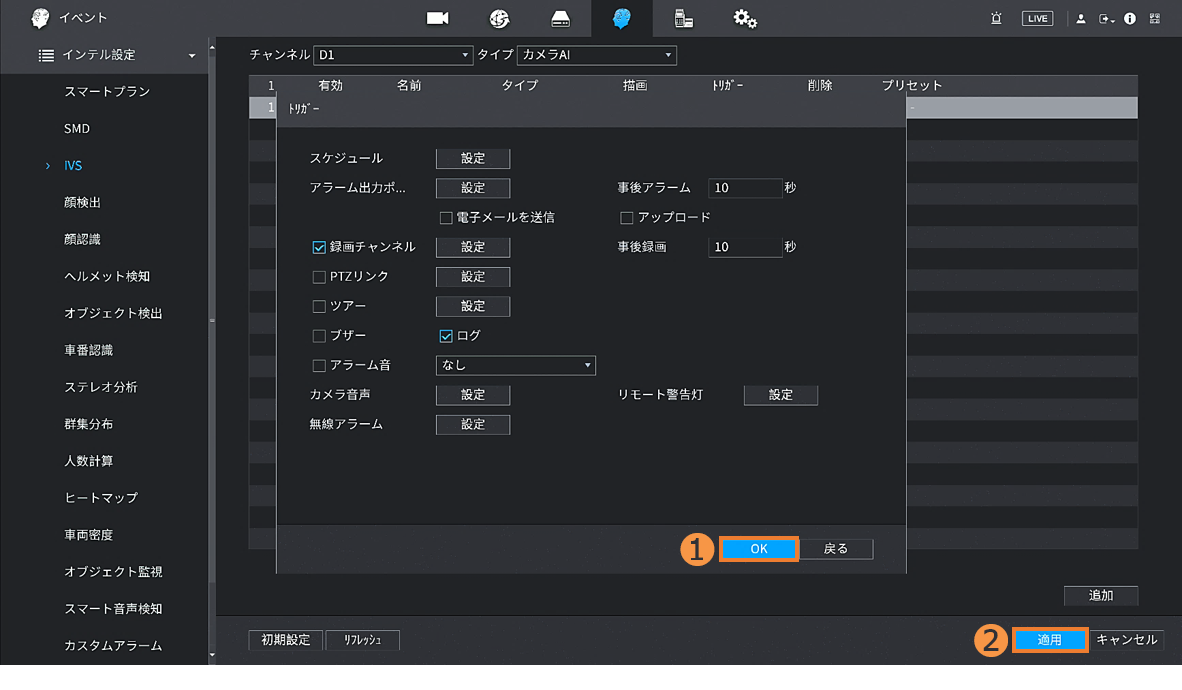1182x690 pixels.
Task: Open the アラーム音 なし dropdown
Action: 515,366
